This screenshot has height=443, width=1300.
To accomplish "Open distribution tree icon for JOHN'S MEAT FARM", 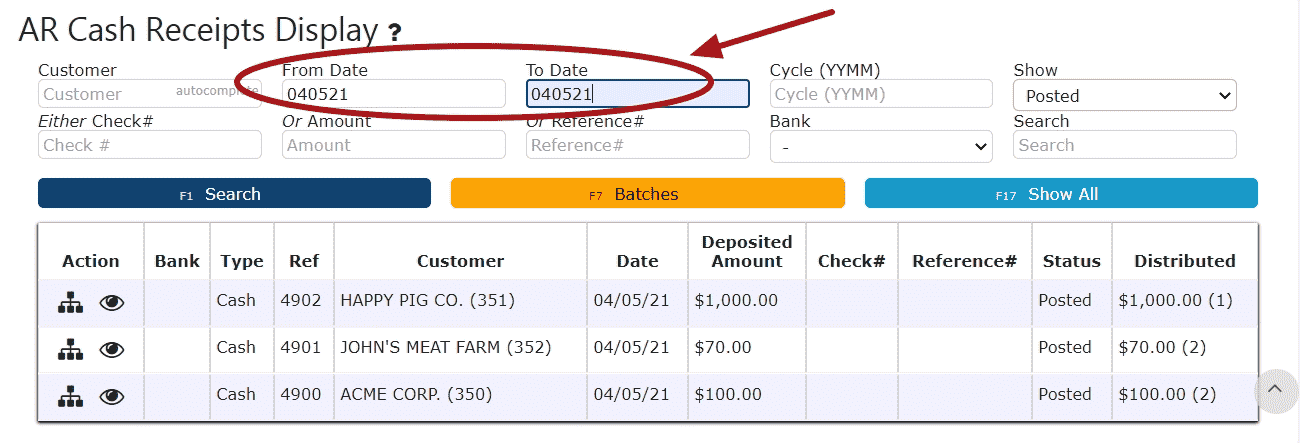I will [69, 348].
